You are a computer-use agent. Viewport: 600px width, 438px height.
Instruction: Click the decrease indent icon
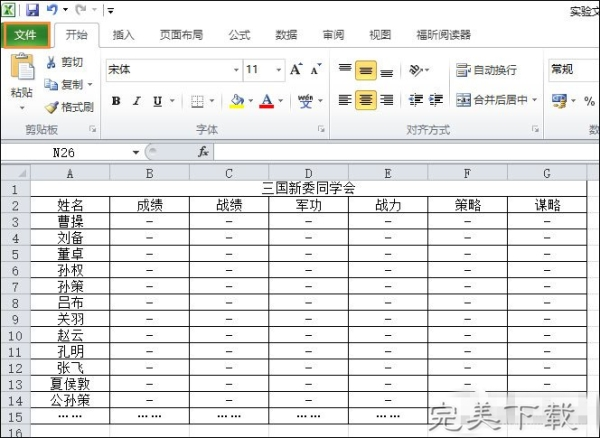tap(415, 100)
